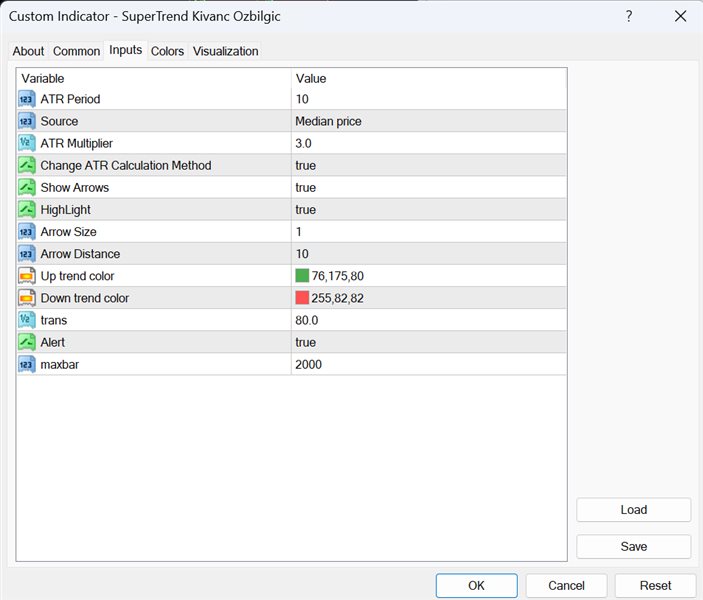Click the double-type icon next to trans

click(x=26, y=320)
